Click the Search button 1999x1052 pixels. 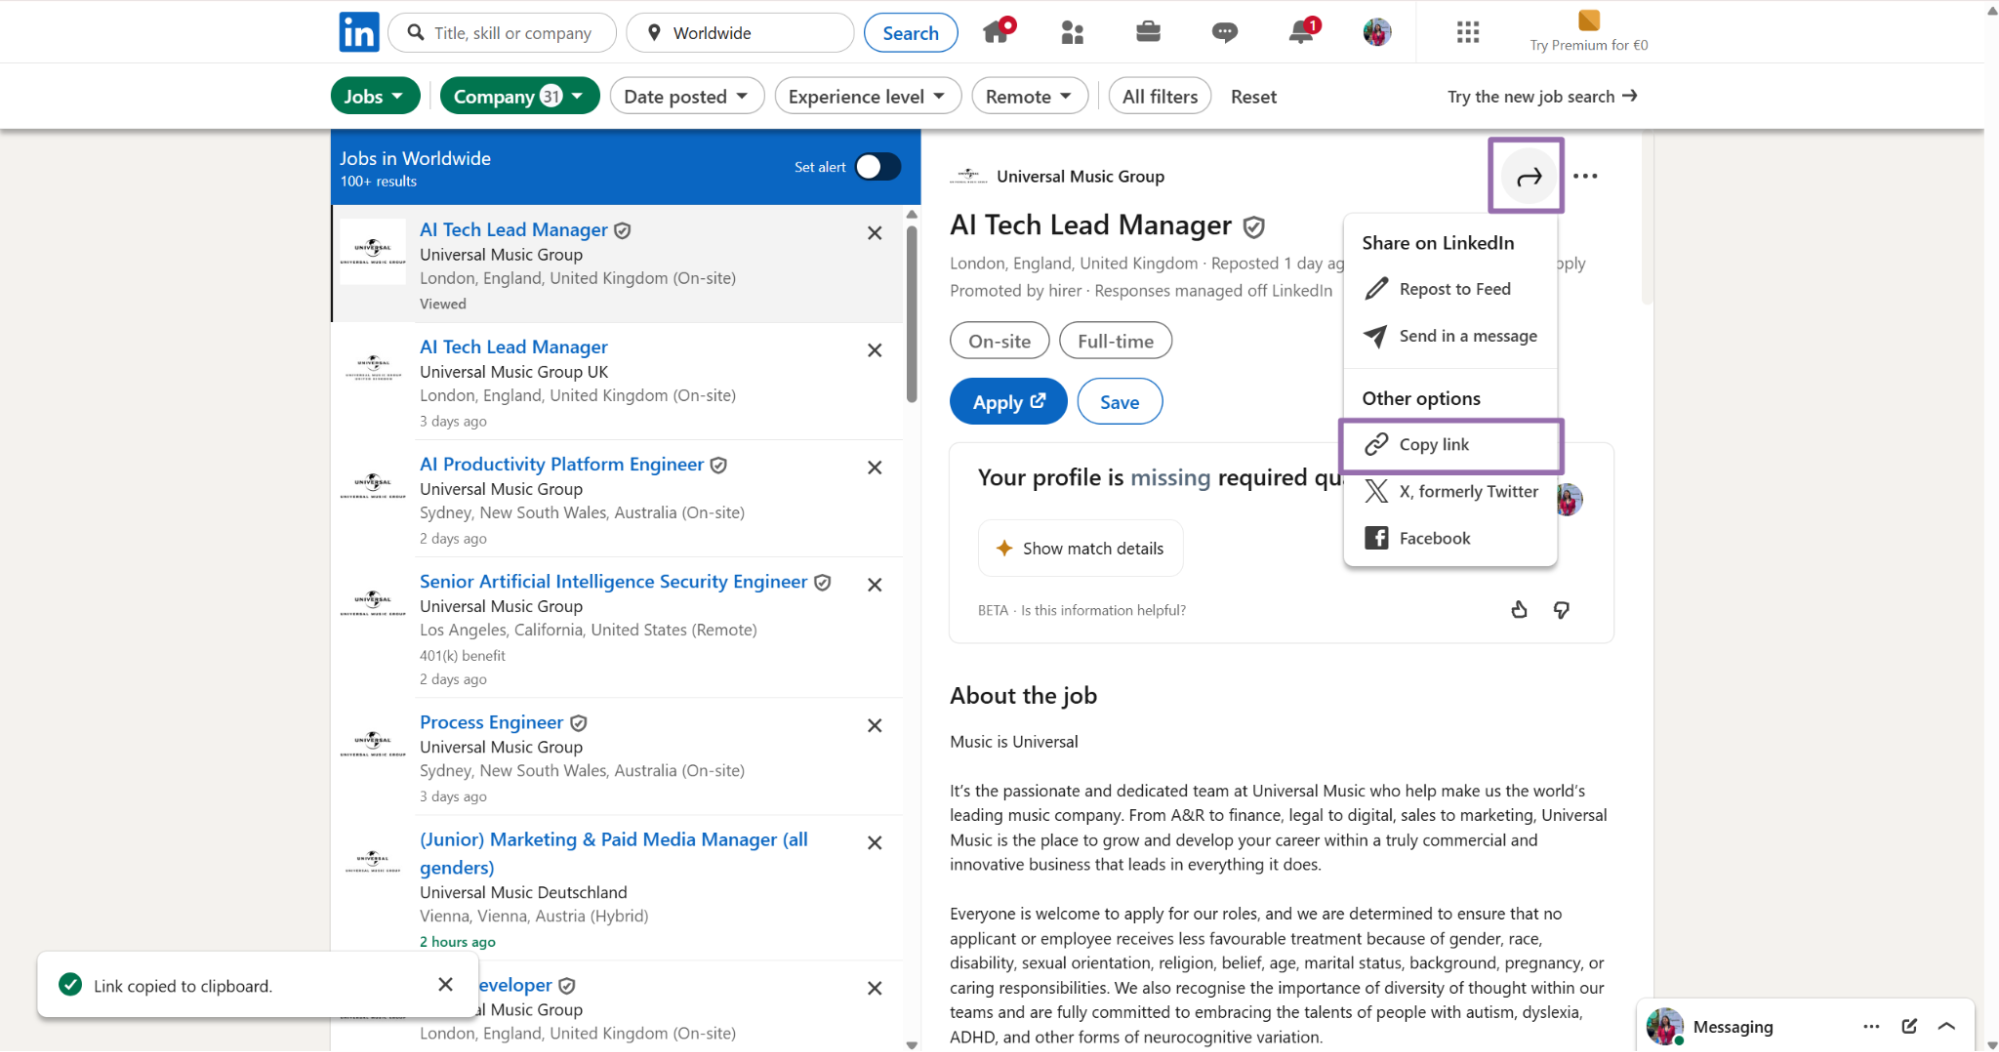(x=910, y=32)
